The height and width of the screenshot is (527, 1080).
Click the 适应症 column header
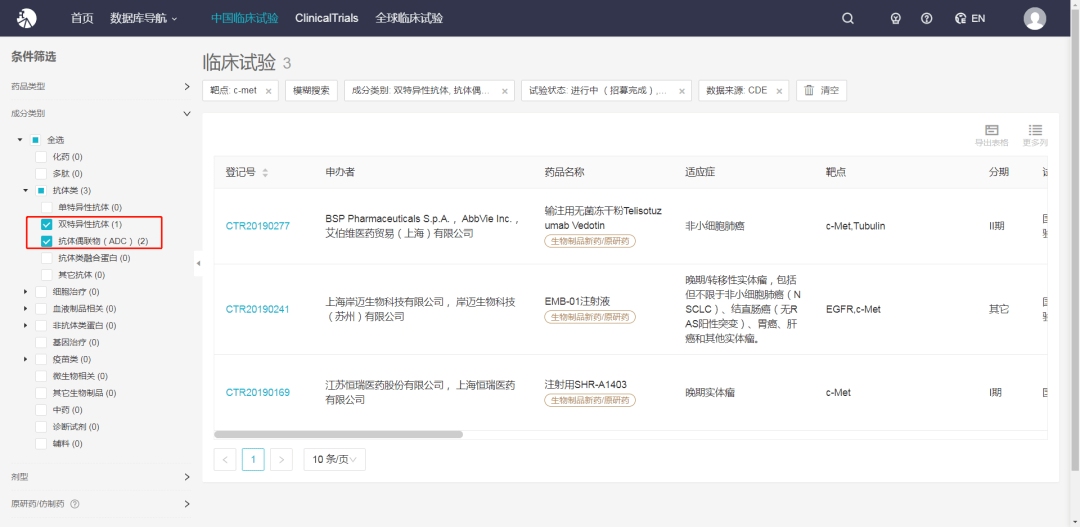click(700, 172)
